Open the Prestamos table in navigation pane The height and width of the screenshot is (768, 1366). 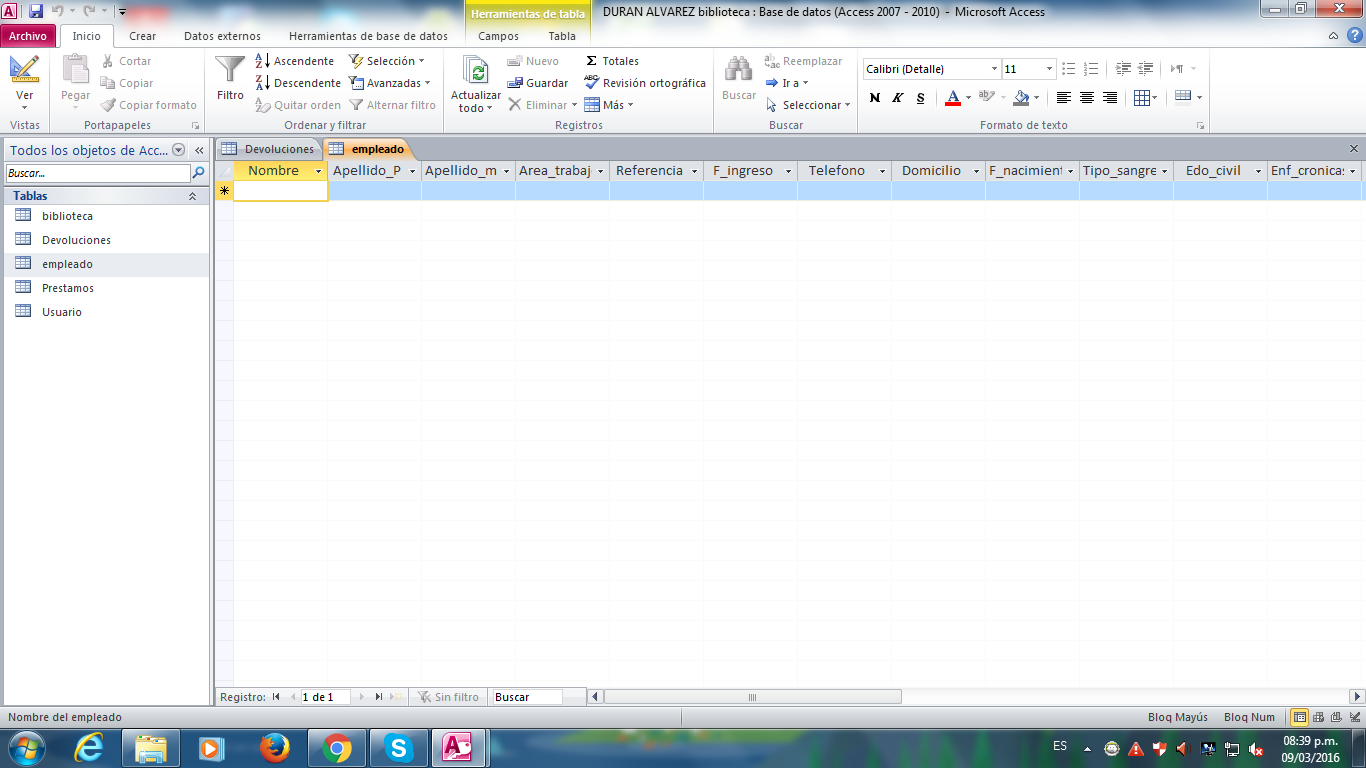pos(68,288)
